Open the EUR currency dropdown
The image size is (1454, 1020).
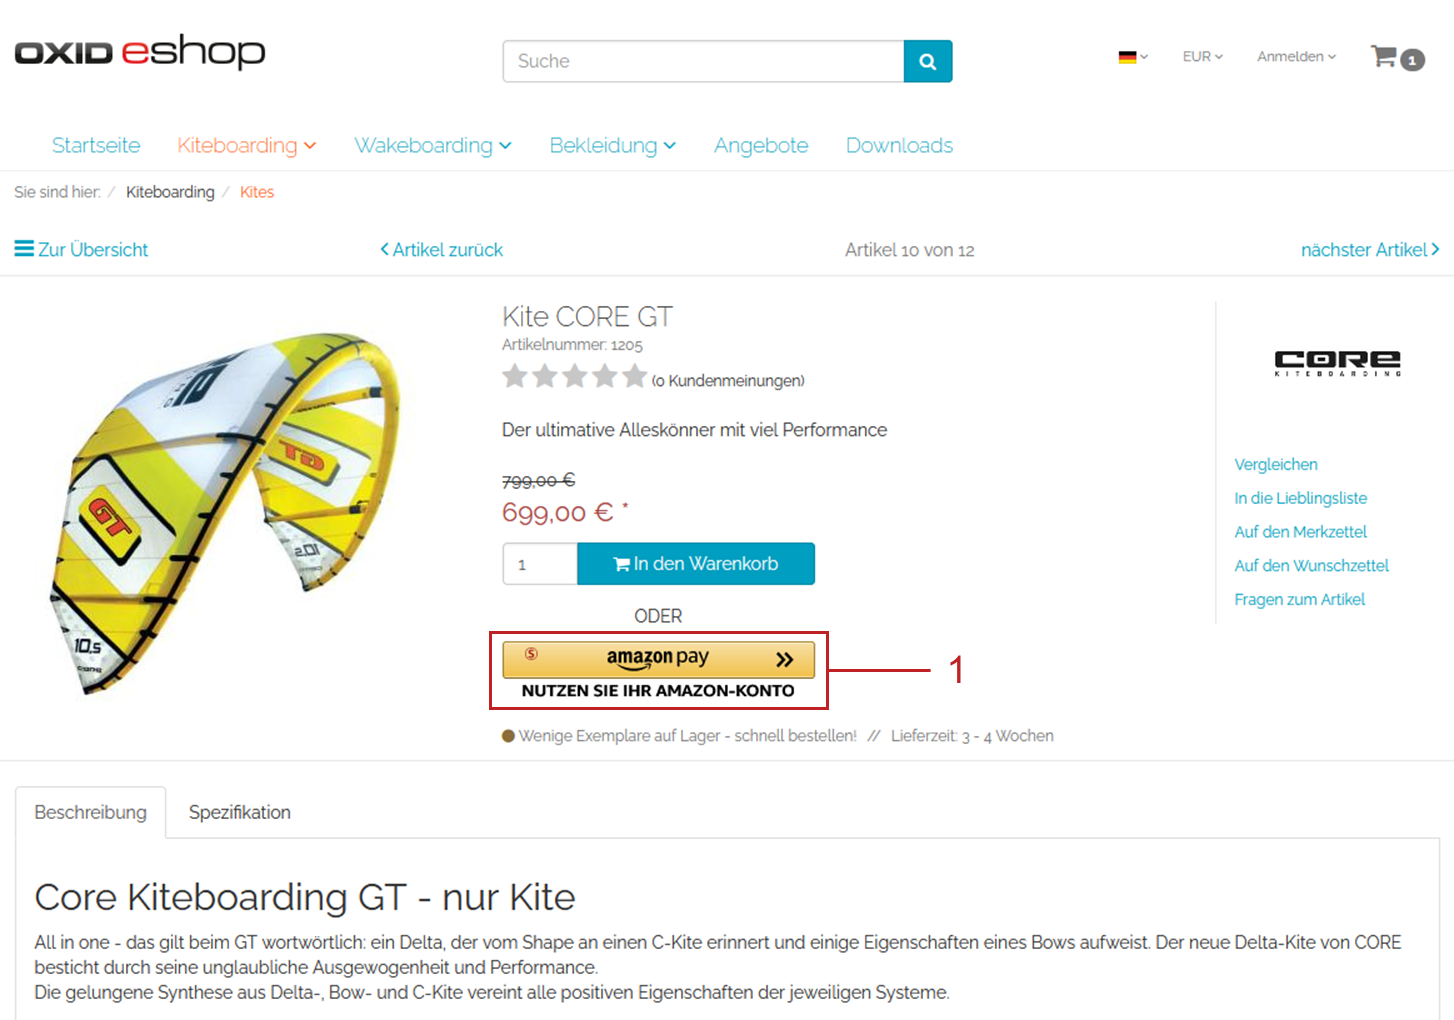coord(1202,57)
